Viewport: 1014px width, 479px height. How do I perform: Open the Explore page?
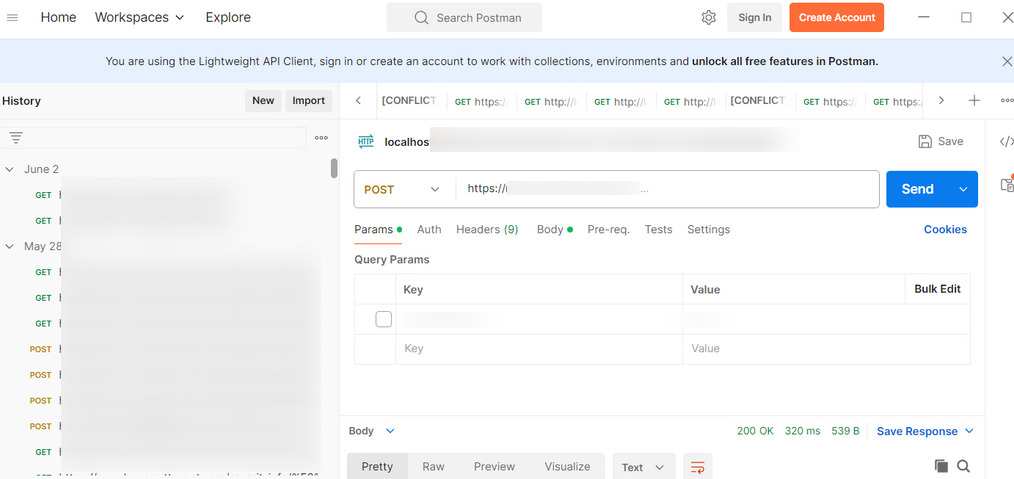point(228,17)
